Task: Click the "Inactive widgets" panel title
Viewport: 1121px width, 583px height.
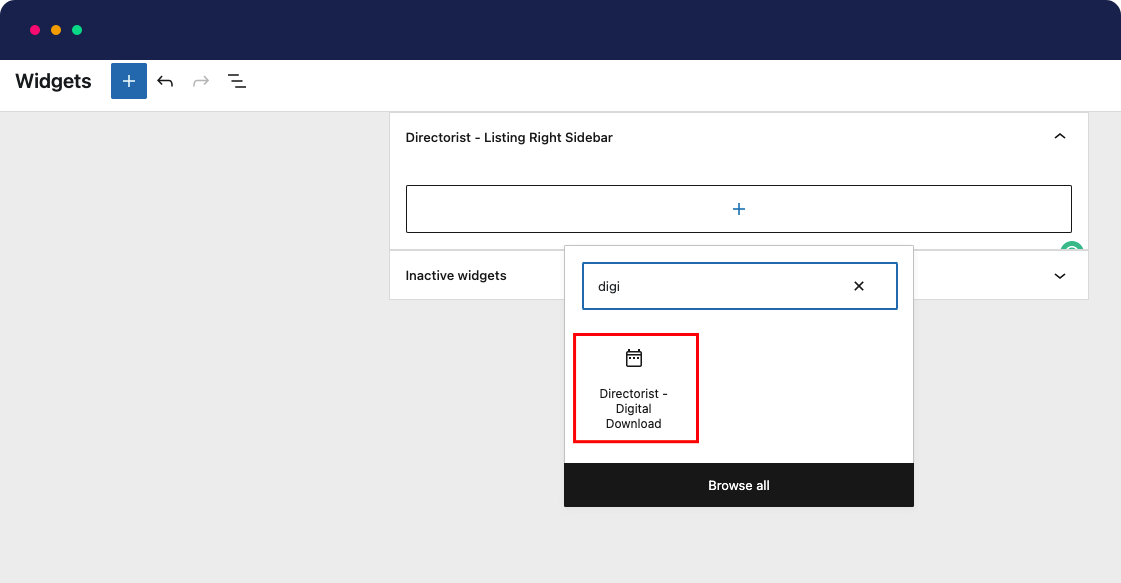Action: click(456, 276)
